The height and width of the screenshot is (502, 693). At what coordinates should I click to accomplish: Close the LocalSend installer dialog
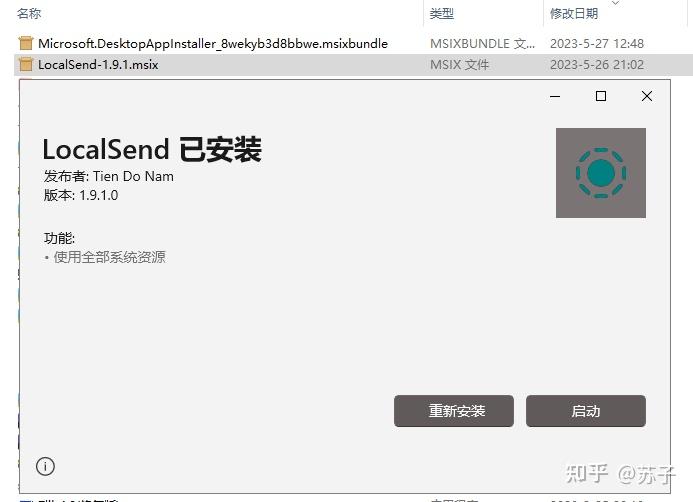[647, 96]
